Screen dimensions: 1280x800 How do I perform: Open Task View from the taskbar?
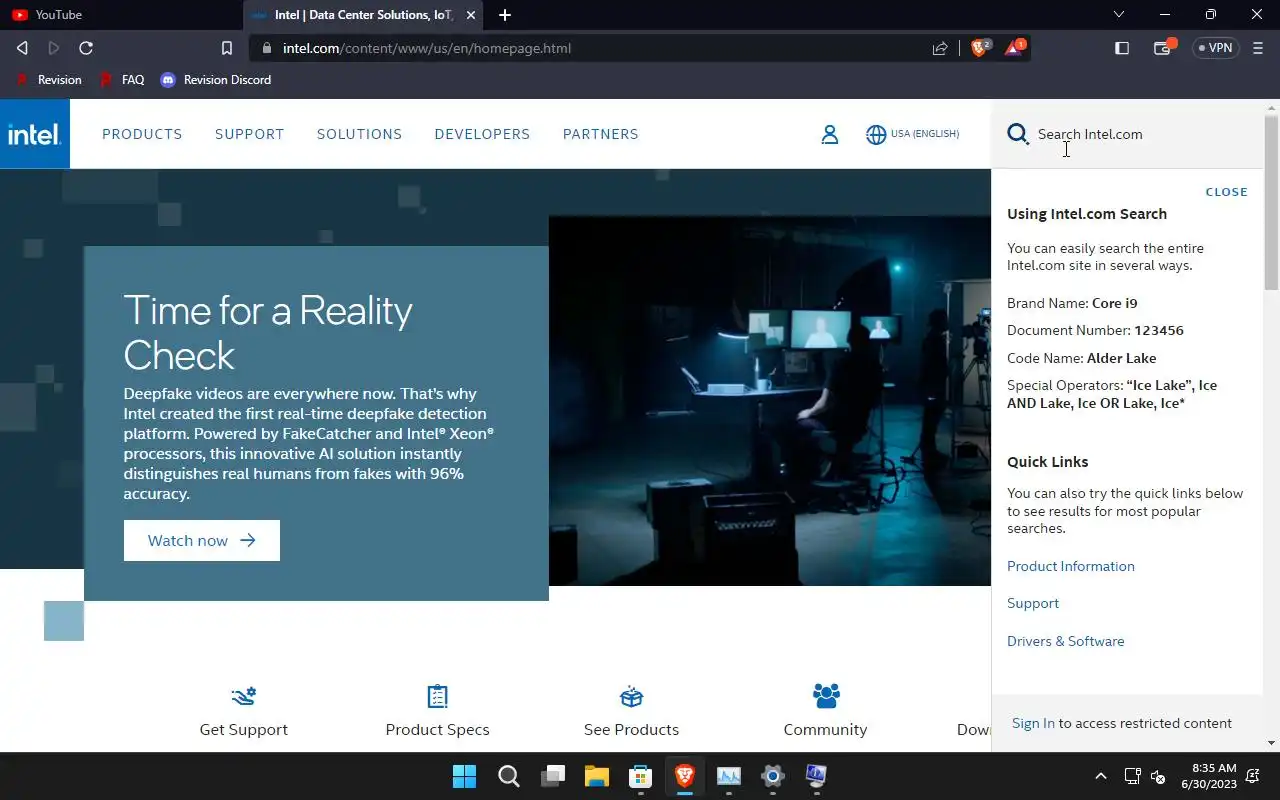tap(553, 776)
